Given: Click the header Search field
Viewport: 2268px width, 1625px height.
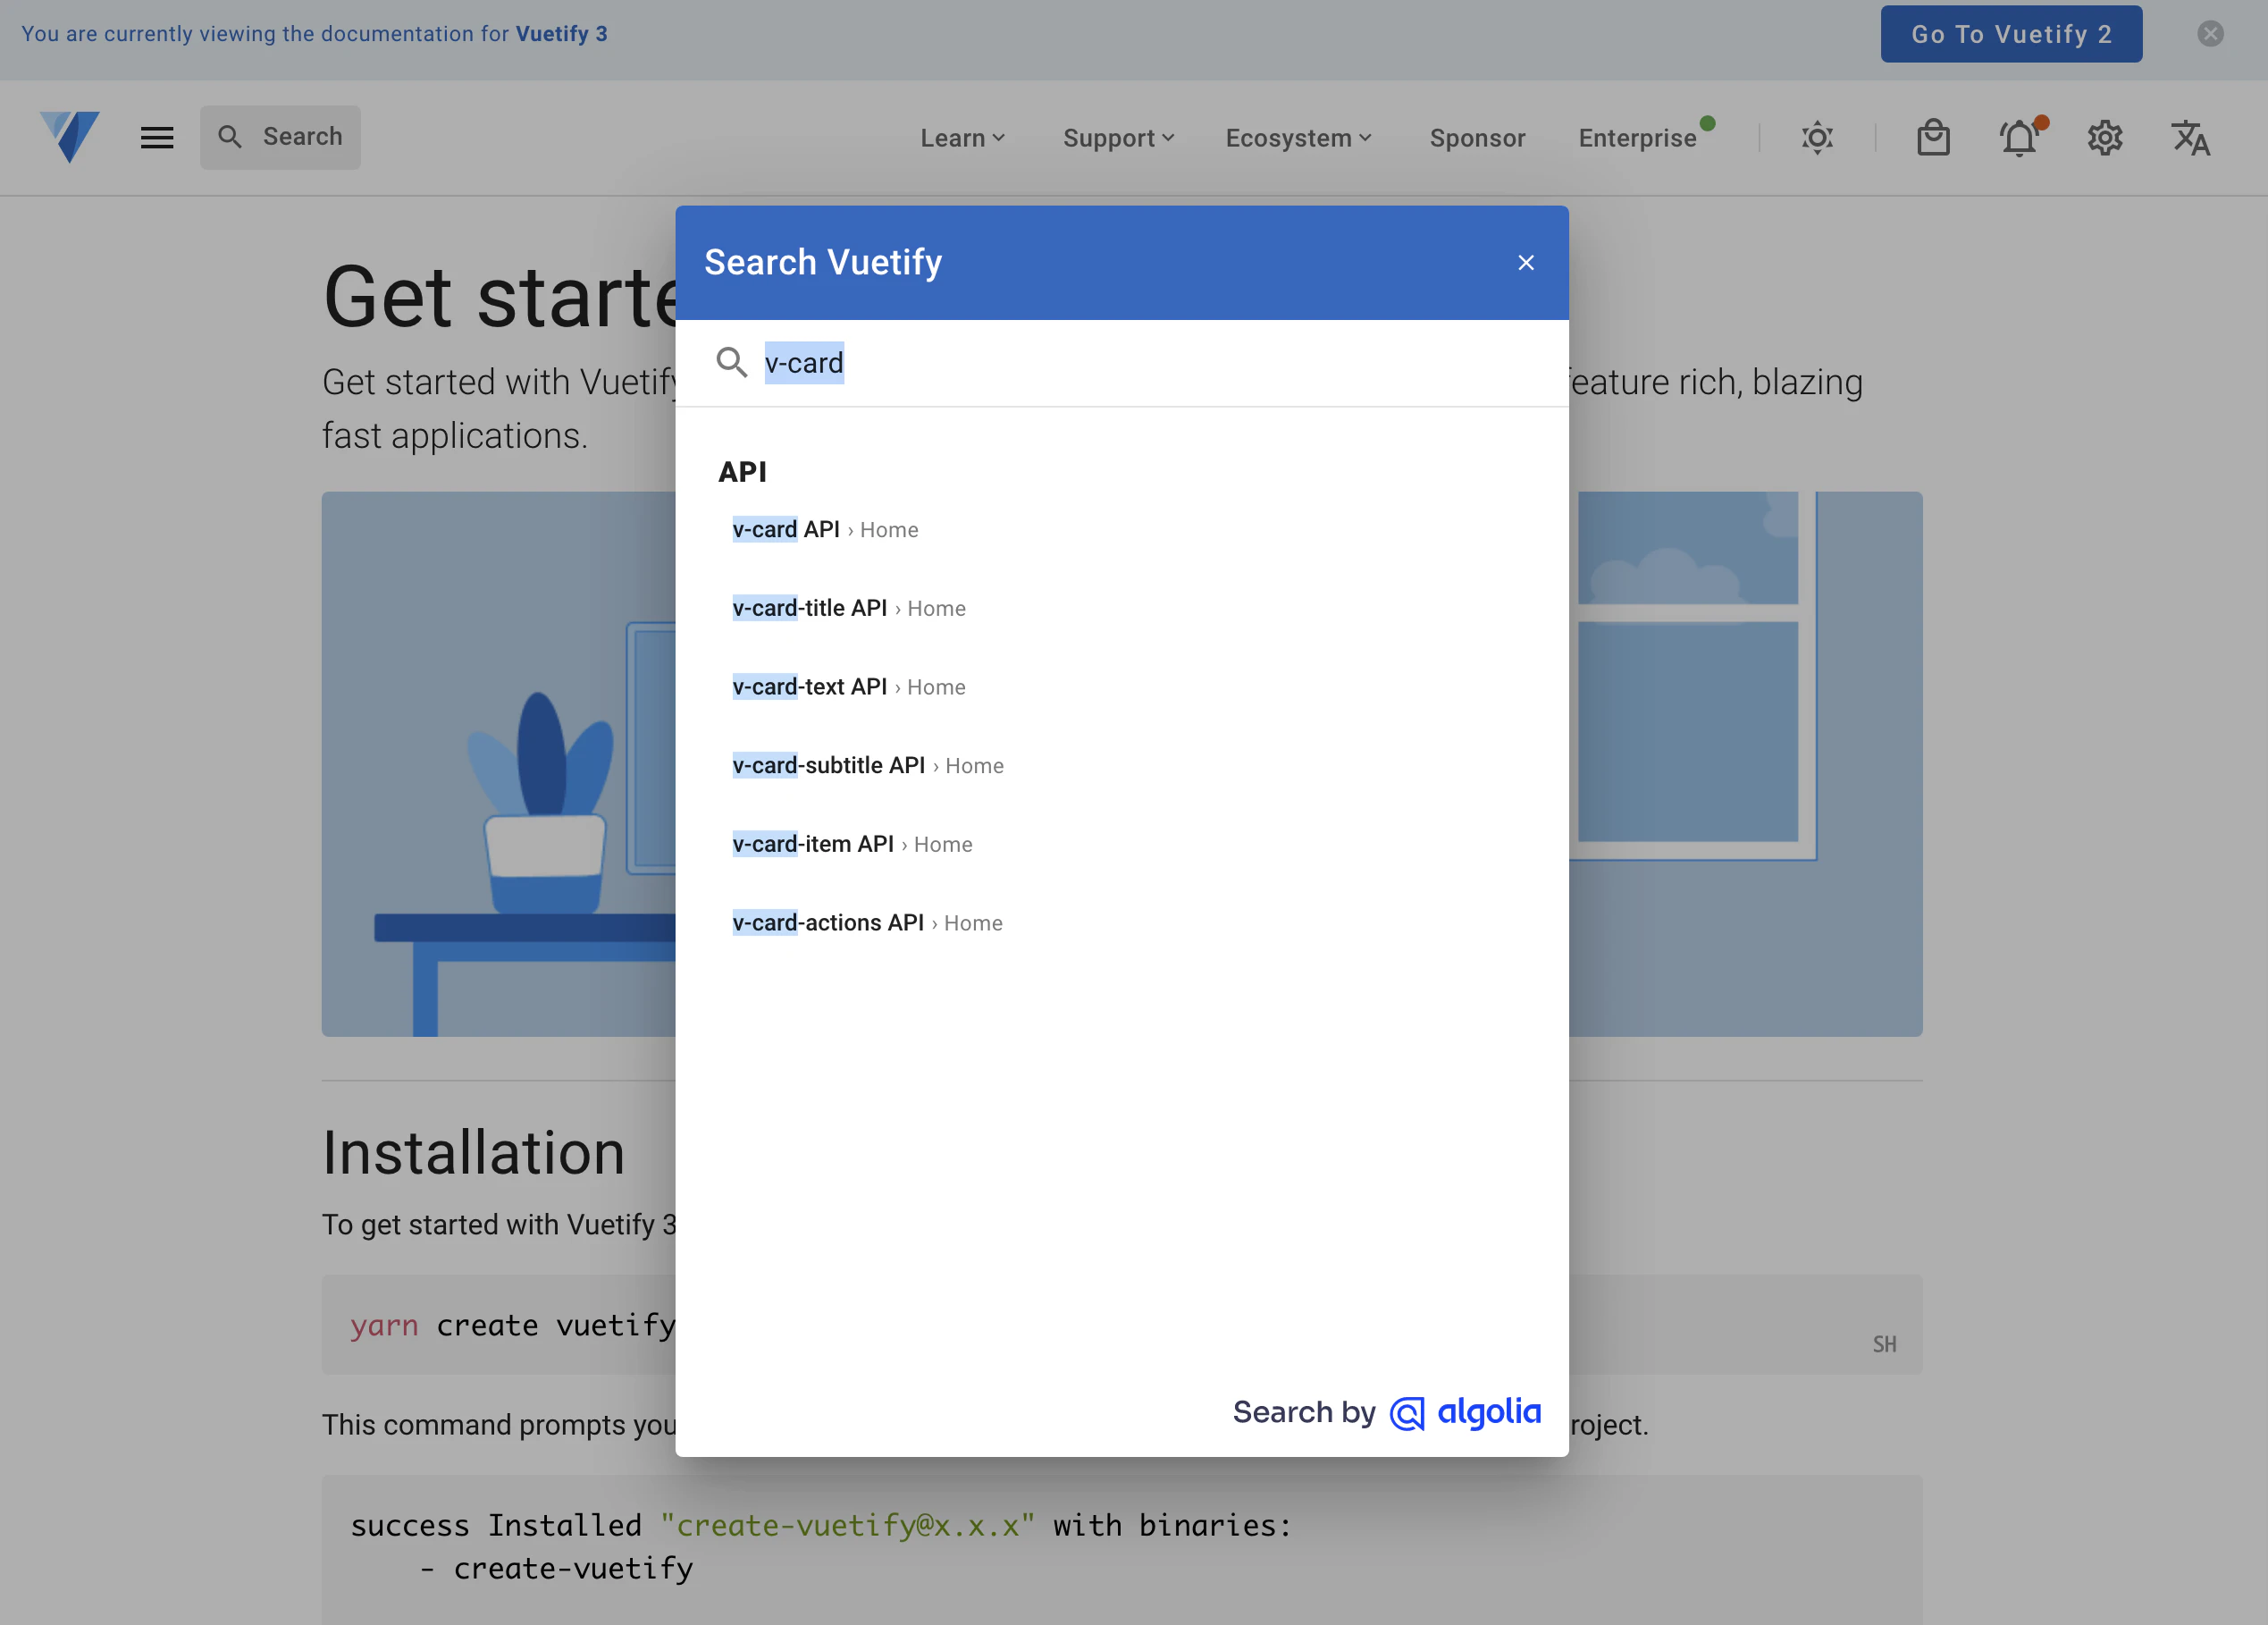Looking at the screenshot, I should (x=280, y=137).
